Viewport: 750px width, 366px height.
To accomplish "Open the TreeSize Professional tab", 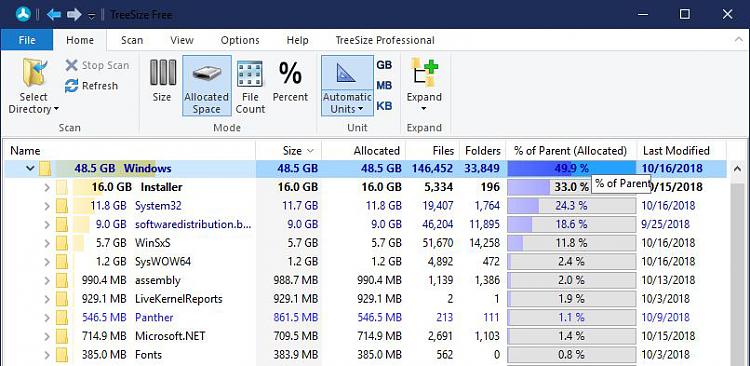I will [x=385, y=40].
